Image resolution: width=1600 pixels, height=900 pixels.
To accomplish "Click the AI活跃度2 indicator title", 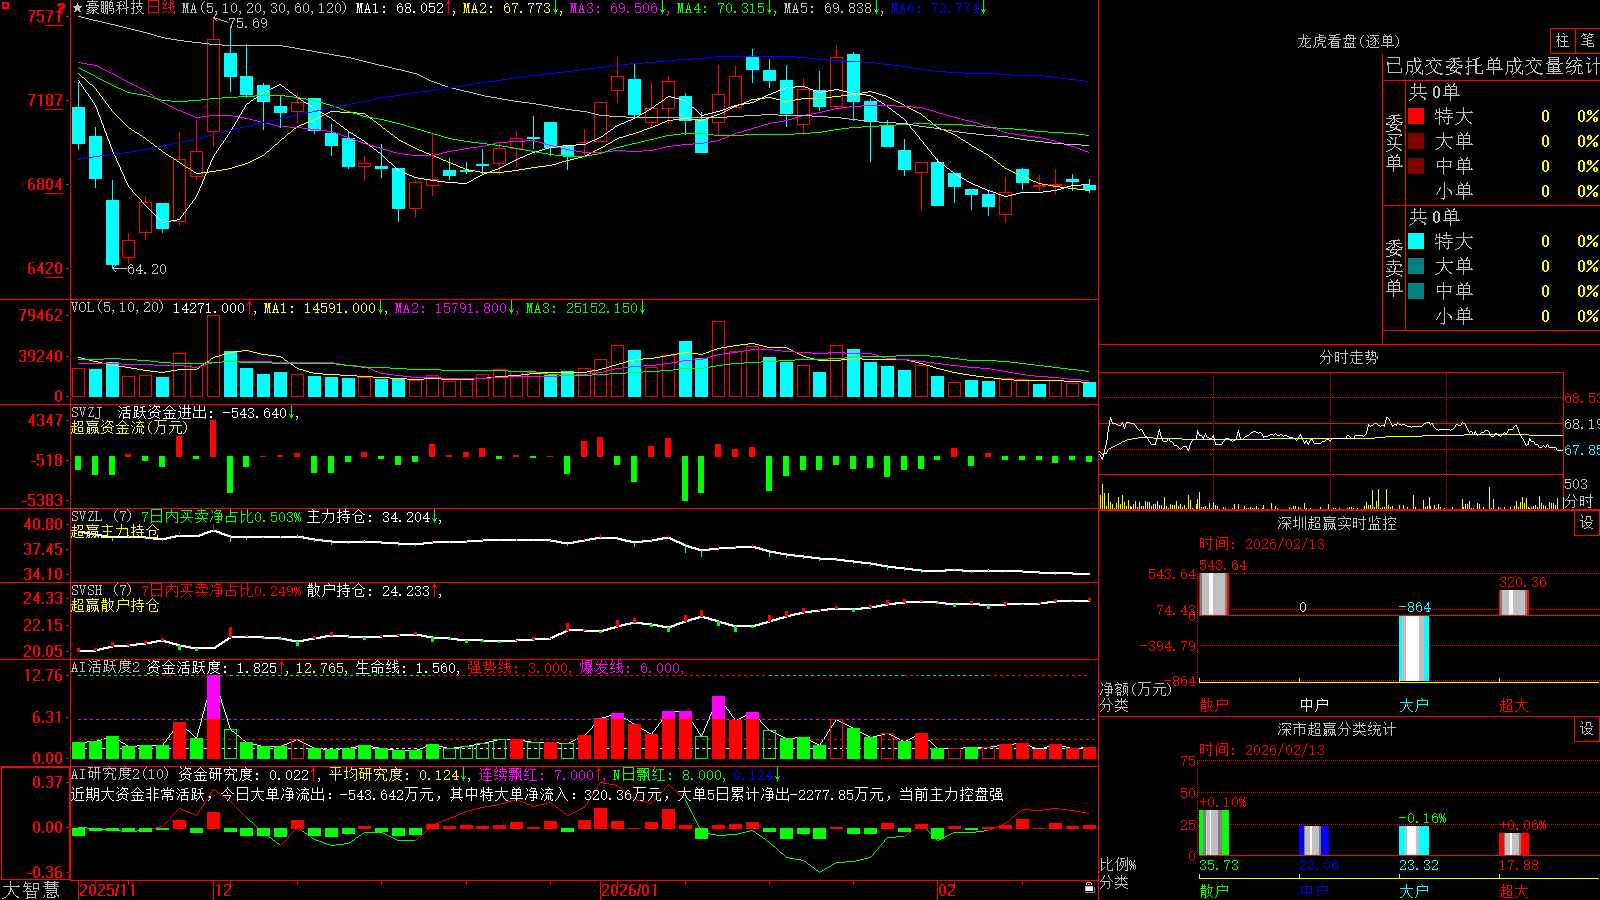I will click(x=106, y=667).
